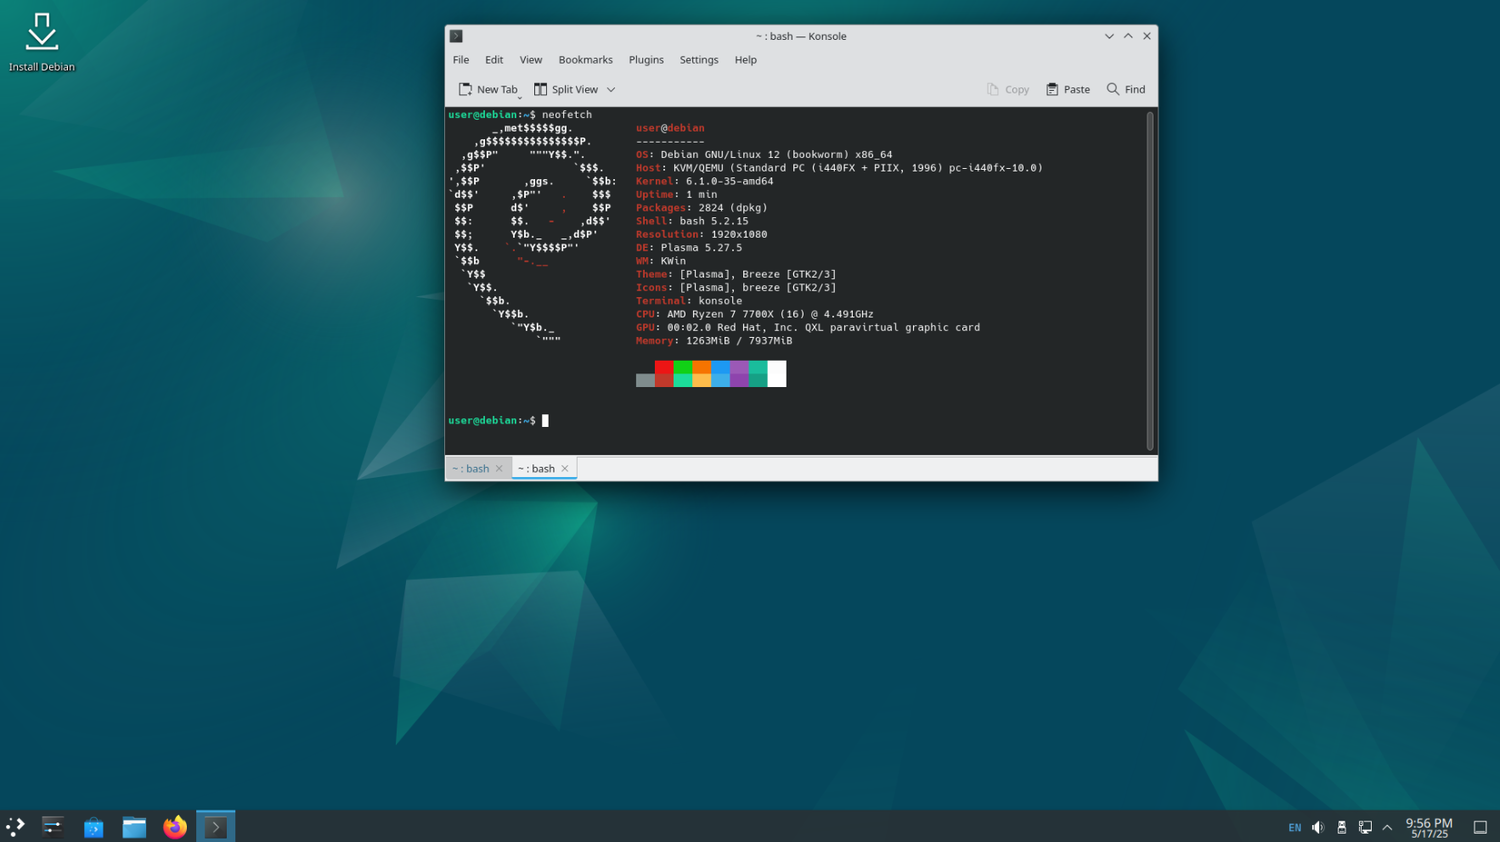Click the white color block in neofetch palette
This screenshot has width=1500, height=842.
click(x=777, y=374)
